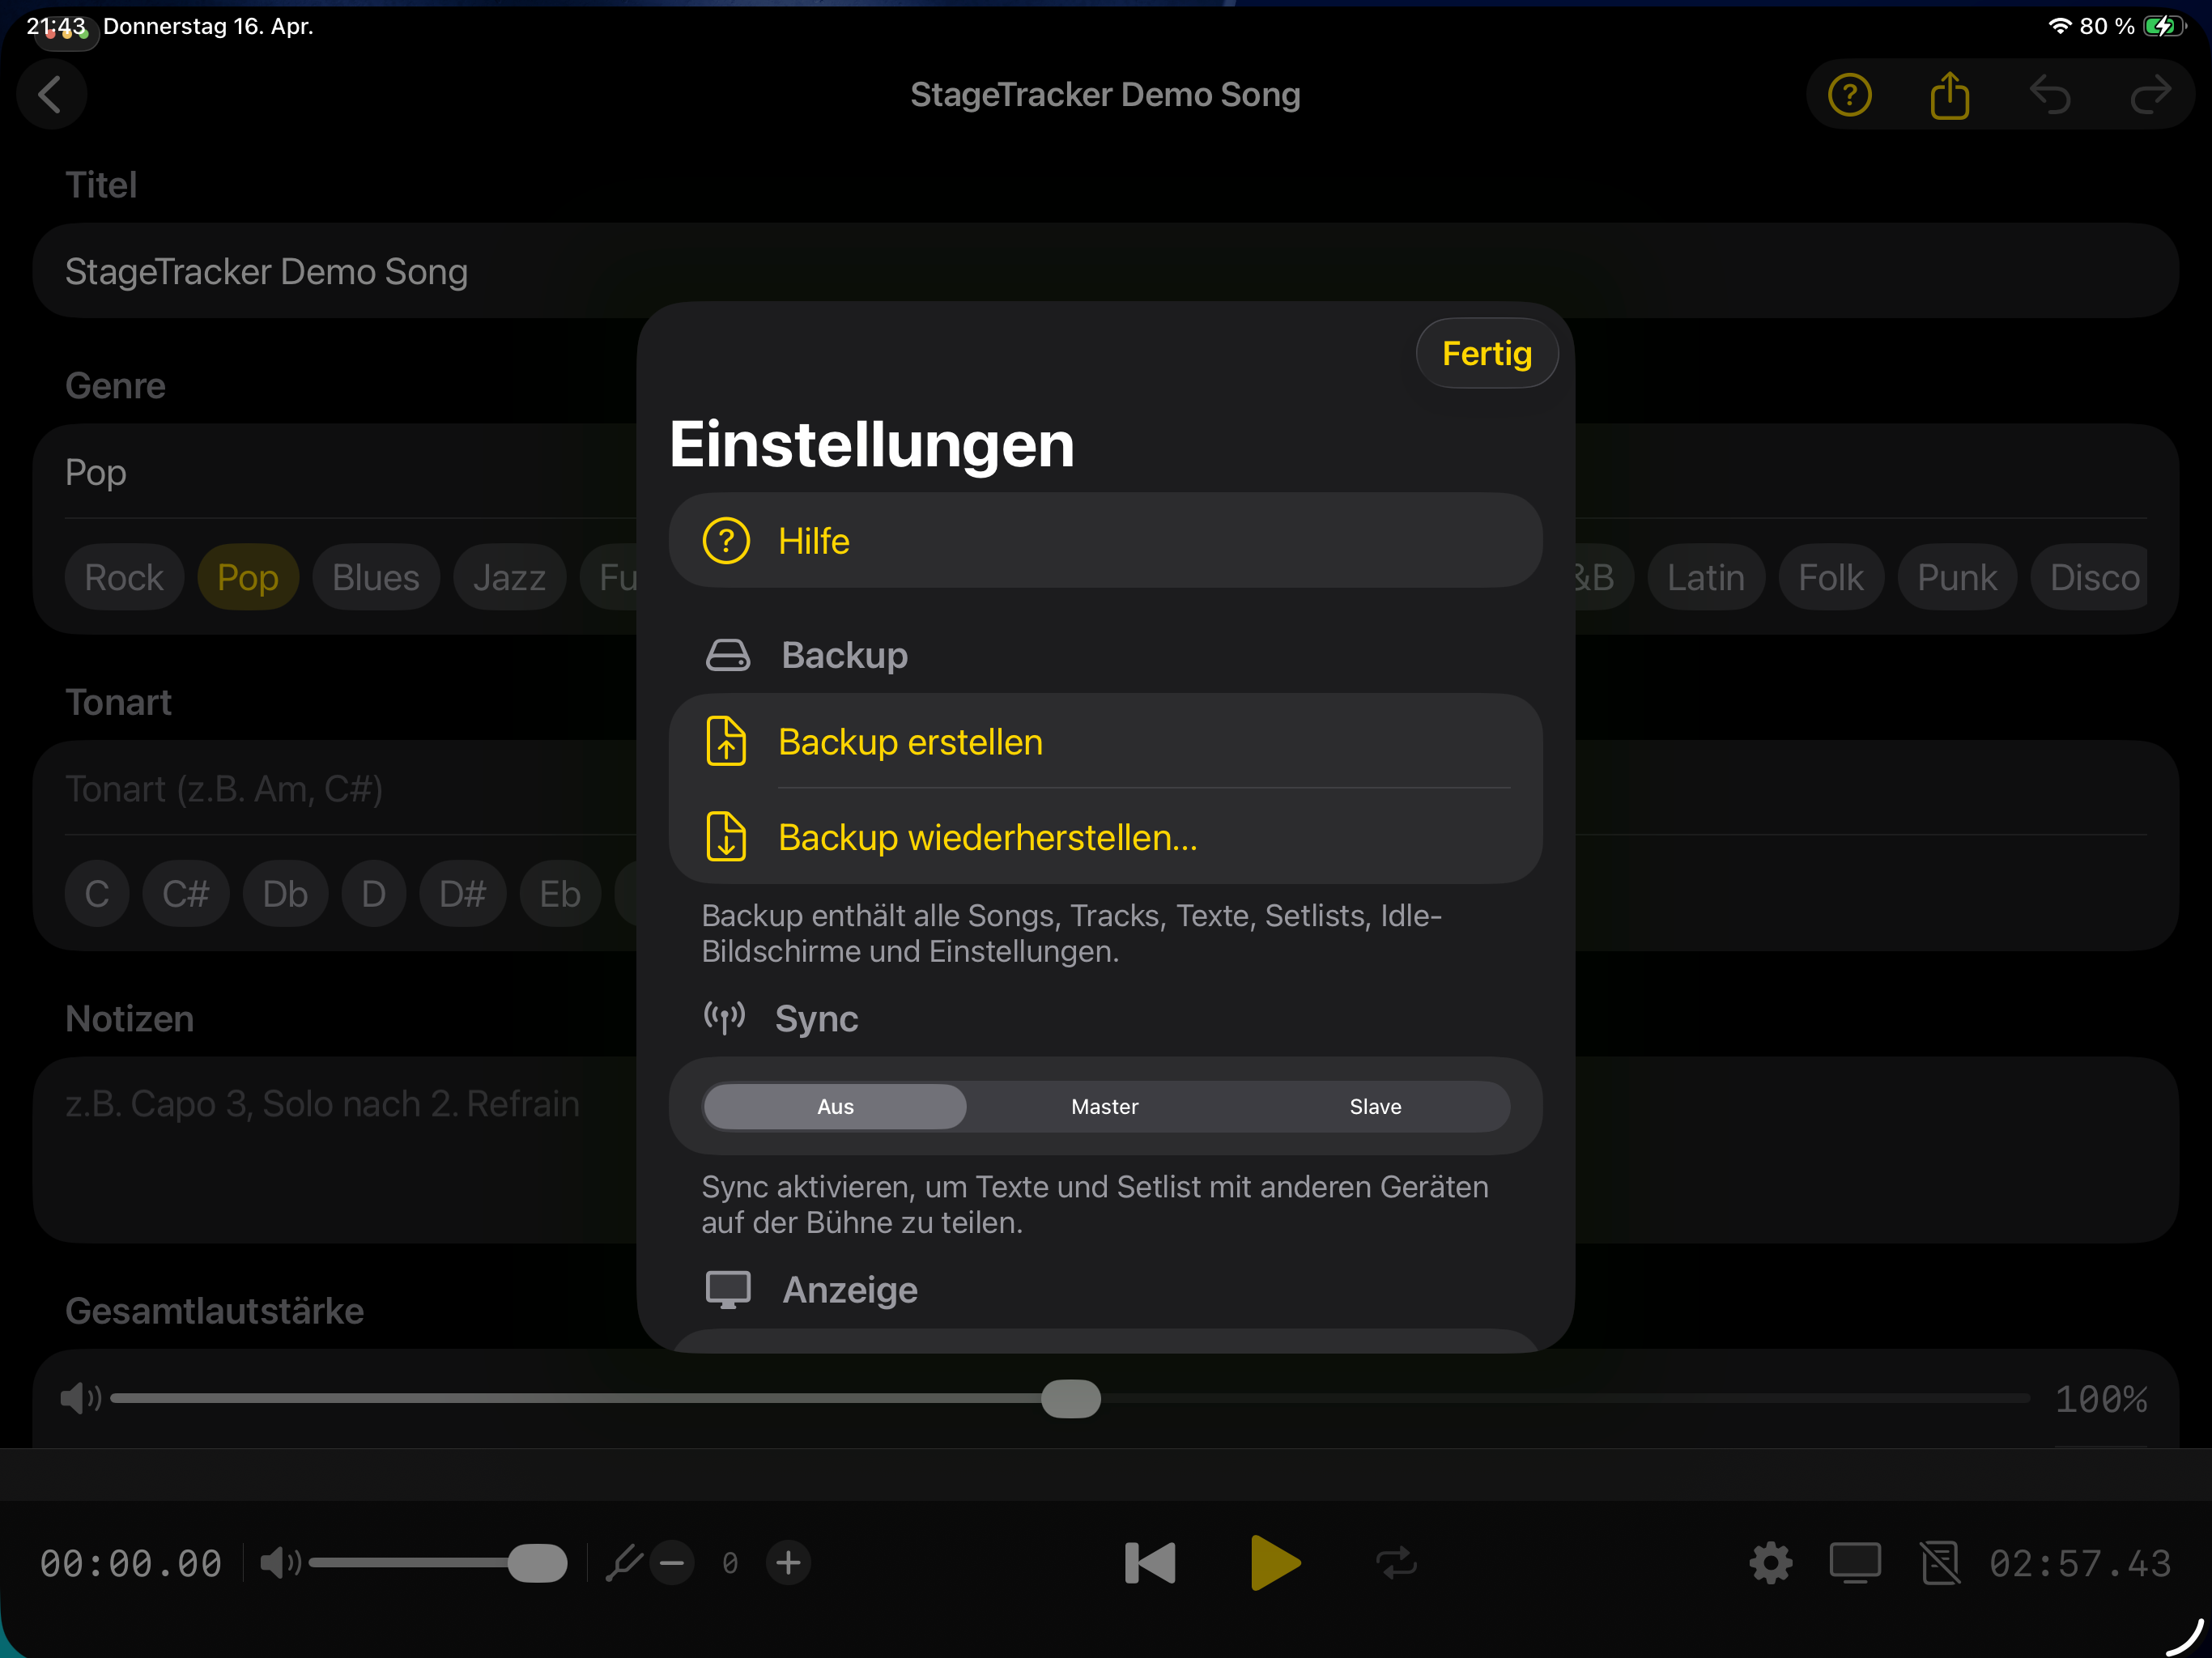The height and width of the screenshot is (1658, 2212).
Task: Select the Rock genre chip
Action: (124, 577)
